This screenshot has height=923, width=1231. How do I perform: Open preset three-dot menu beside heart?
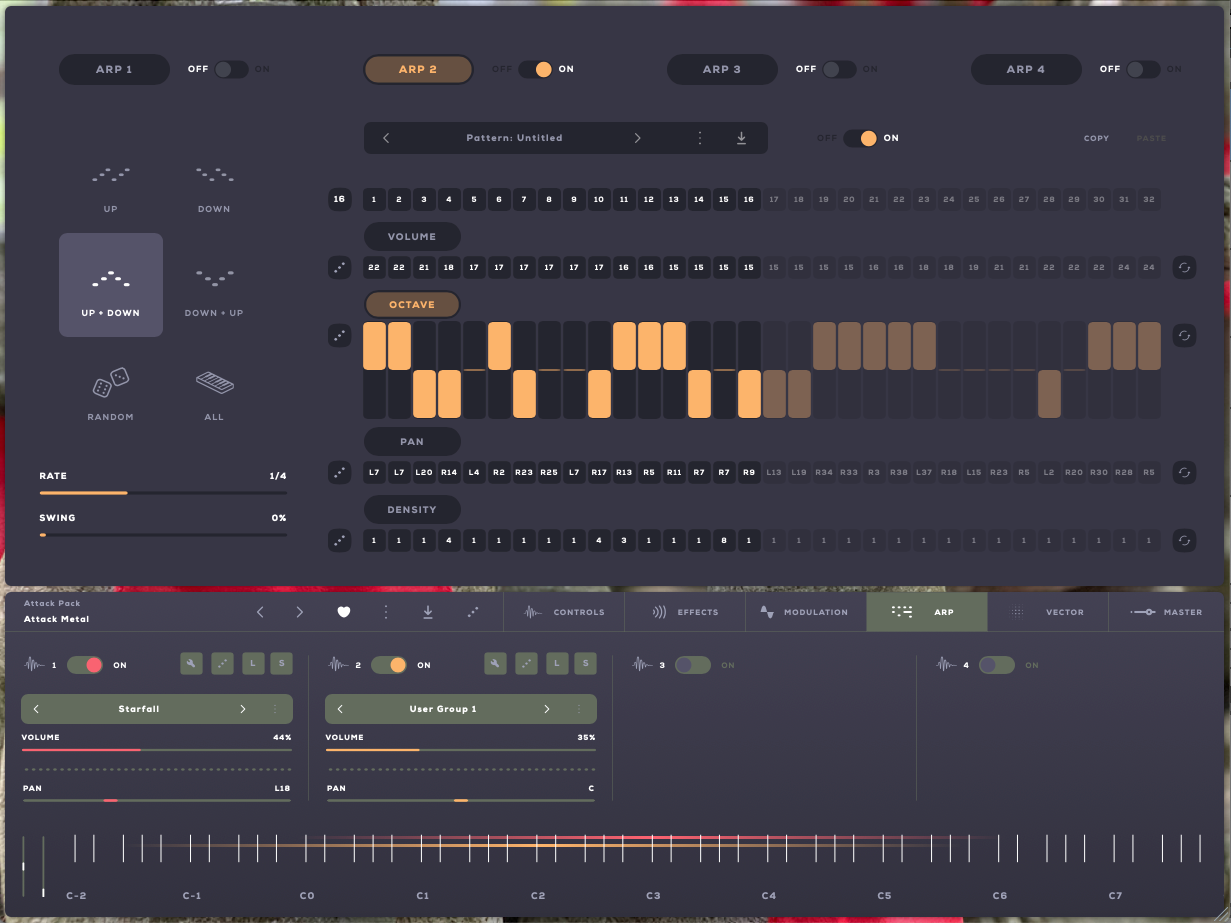[x=386, y=612]
